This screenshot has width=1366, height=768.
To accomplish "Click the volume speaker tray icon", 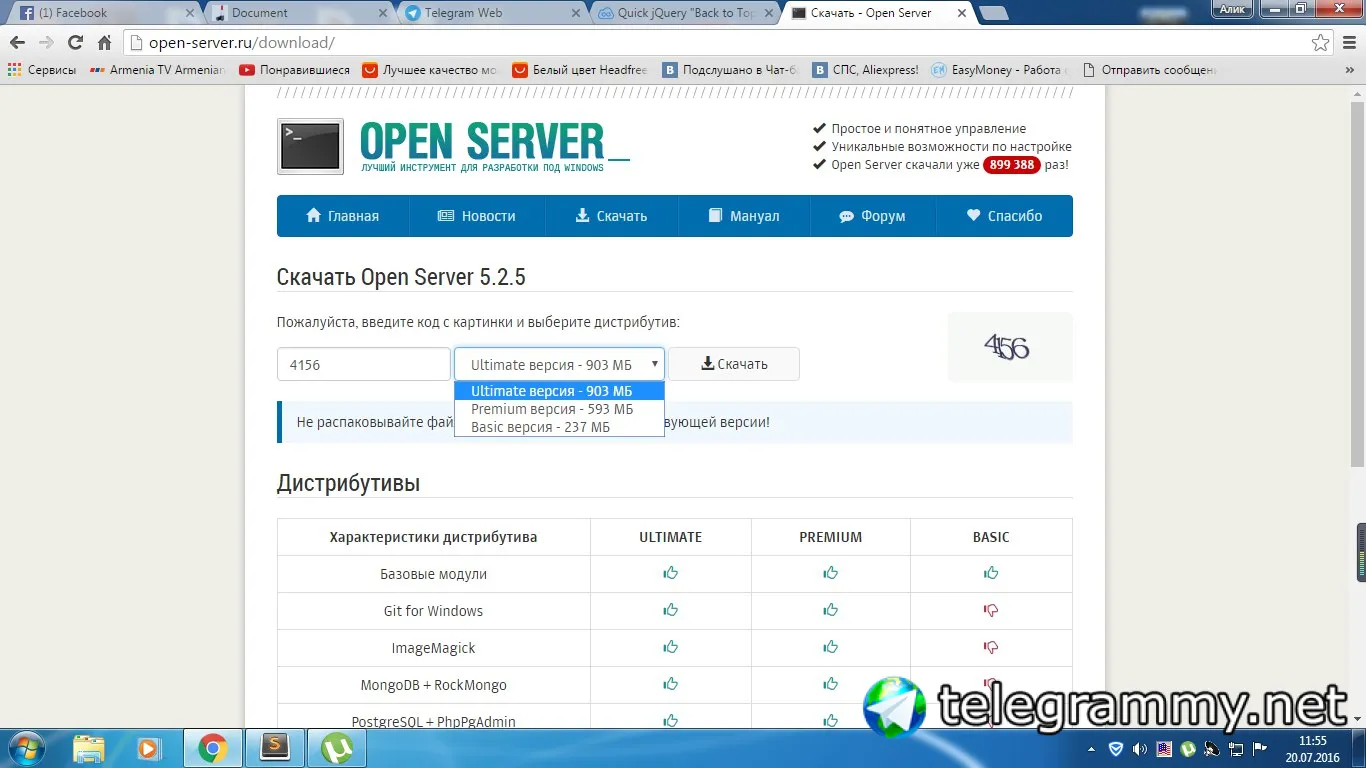I will click(x=1140, y=749).
